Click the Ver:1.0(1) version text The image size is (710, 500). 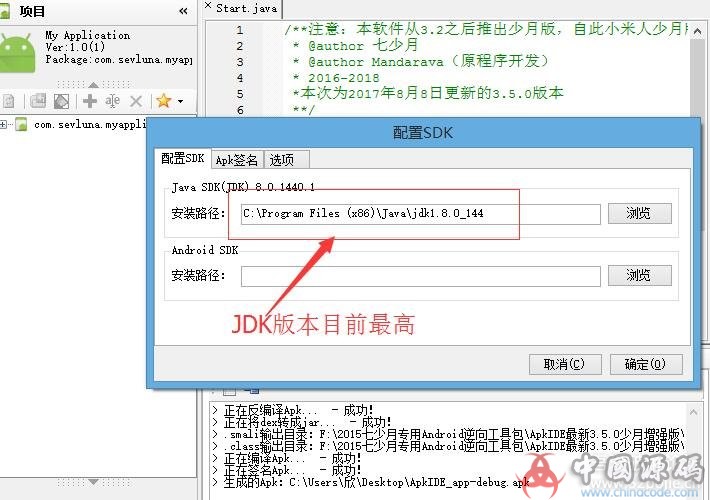pyautogui.click(x=75, y=47)
